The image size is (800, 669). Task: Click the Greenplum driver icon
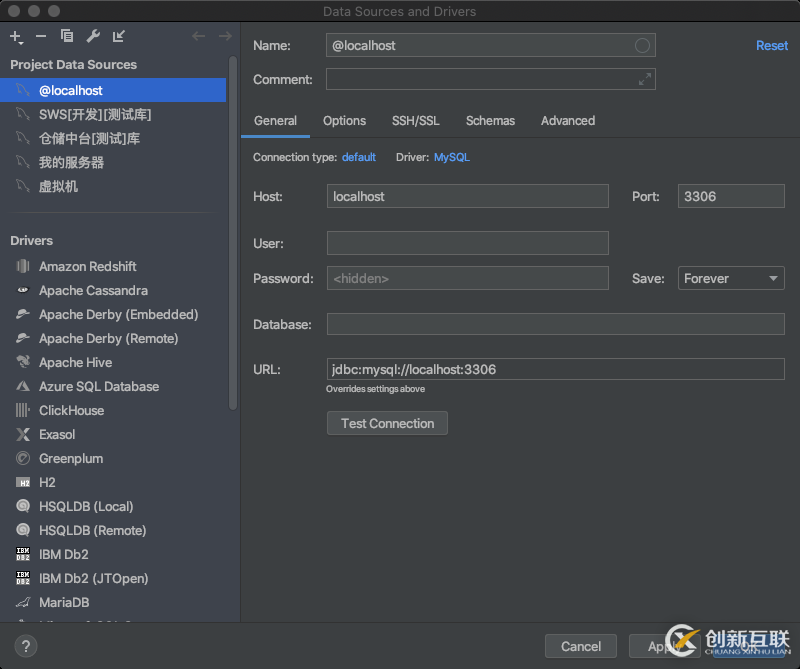pos(23,458)
